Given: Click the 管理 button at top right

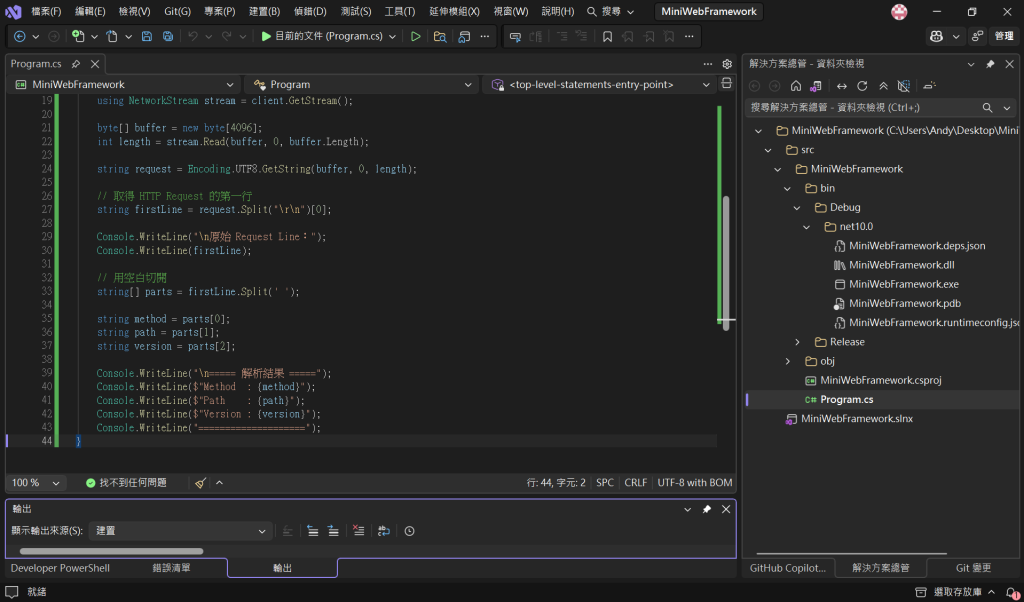Looking at the screenshot, I should click(1004, 37).
